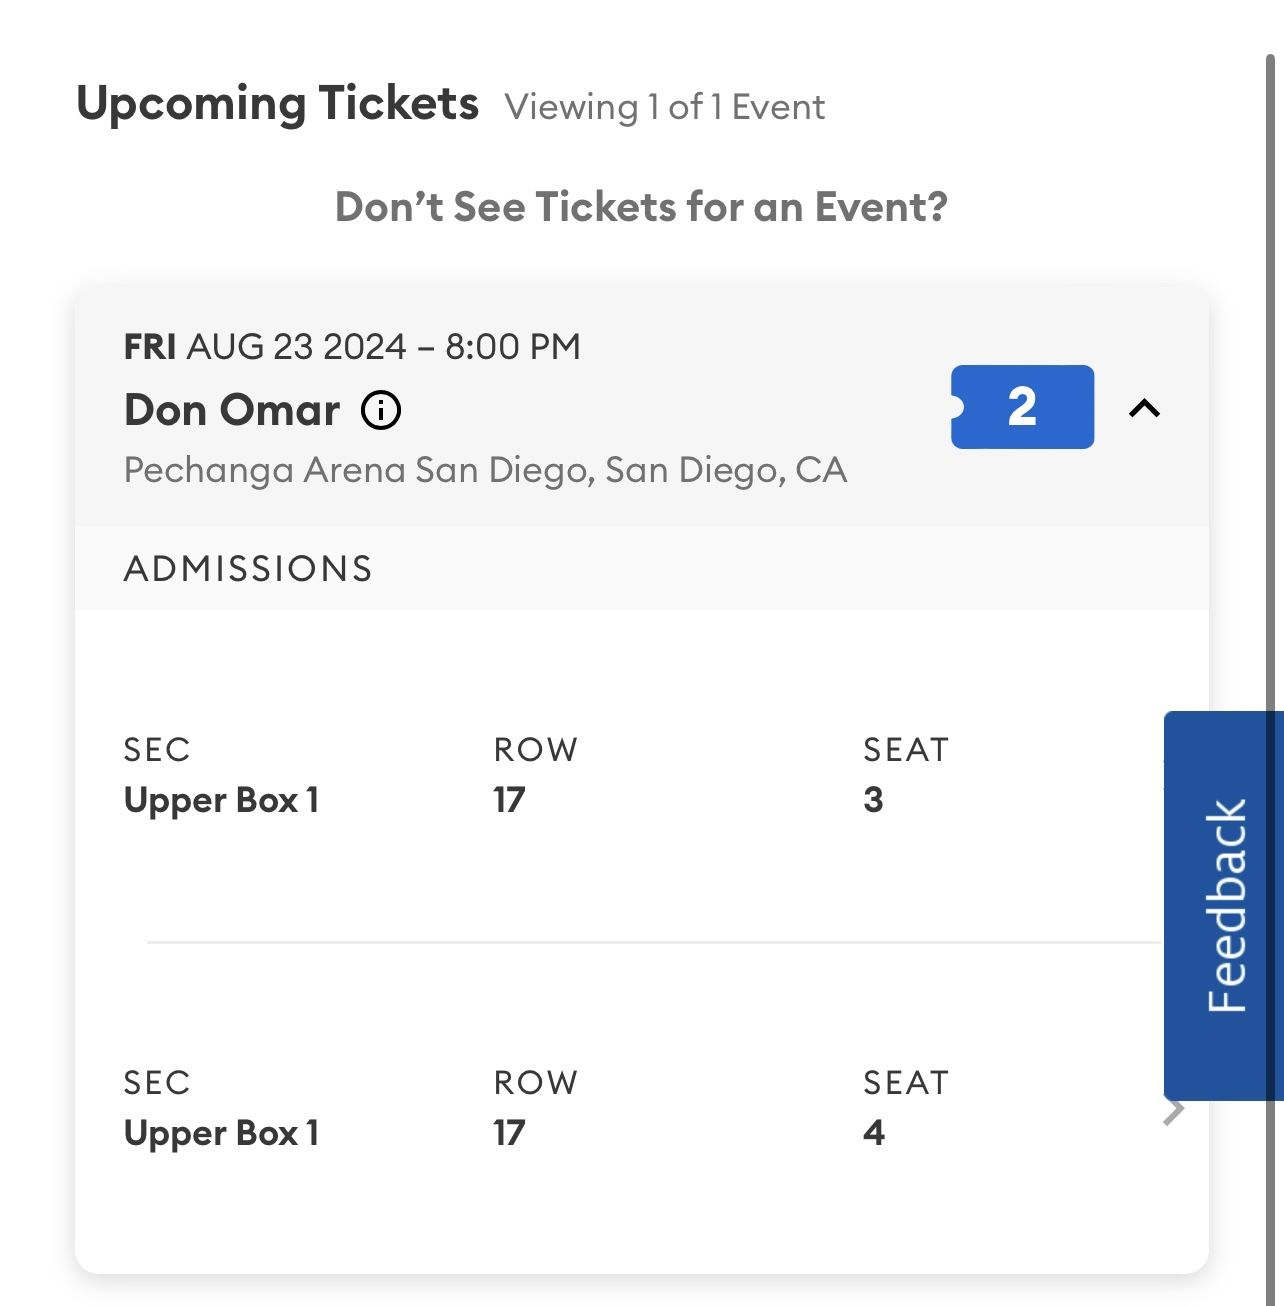Click the divider between the two tickets

654,942
